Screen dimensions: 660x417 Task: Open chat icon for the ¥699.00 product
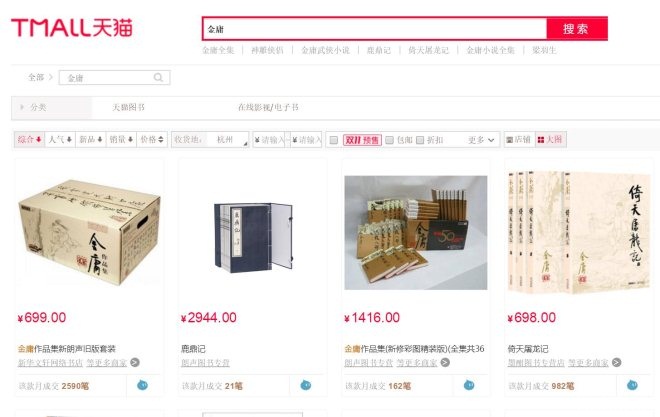click(142, 385)
